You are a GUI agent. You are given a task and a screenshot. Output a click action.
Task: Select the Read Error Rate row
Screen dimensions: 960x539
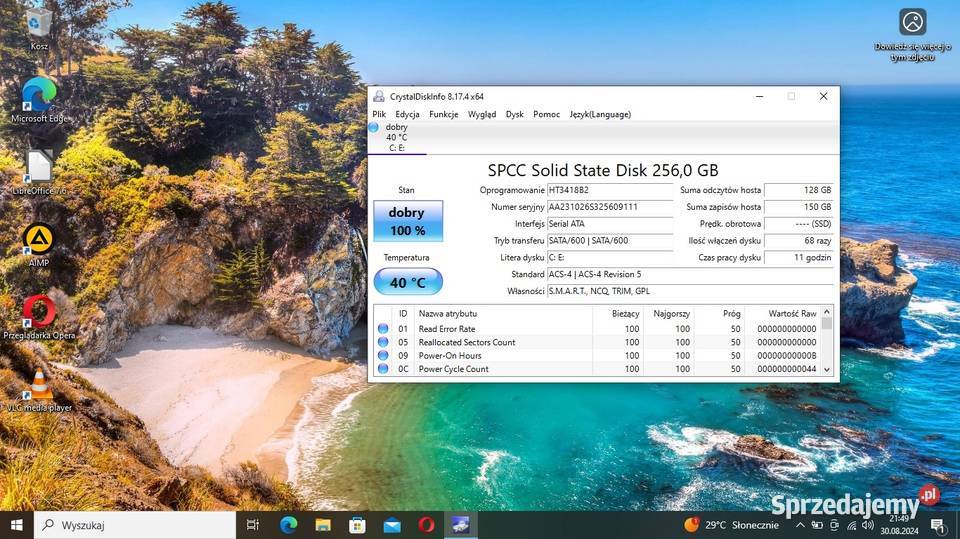(x=597, y=329)
